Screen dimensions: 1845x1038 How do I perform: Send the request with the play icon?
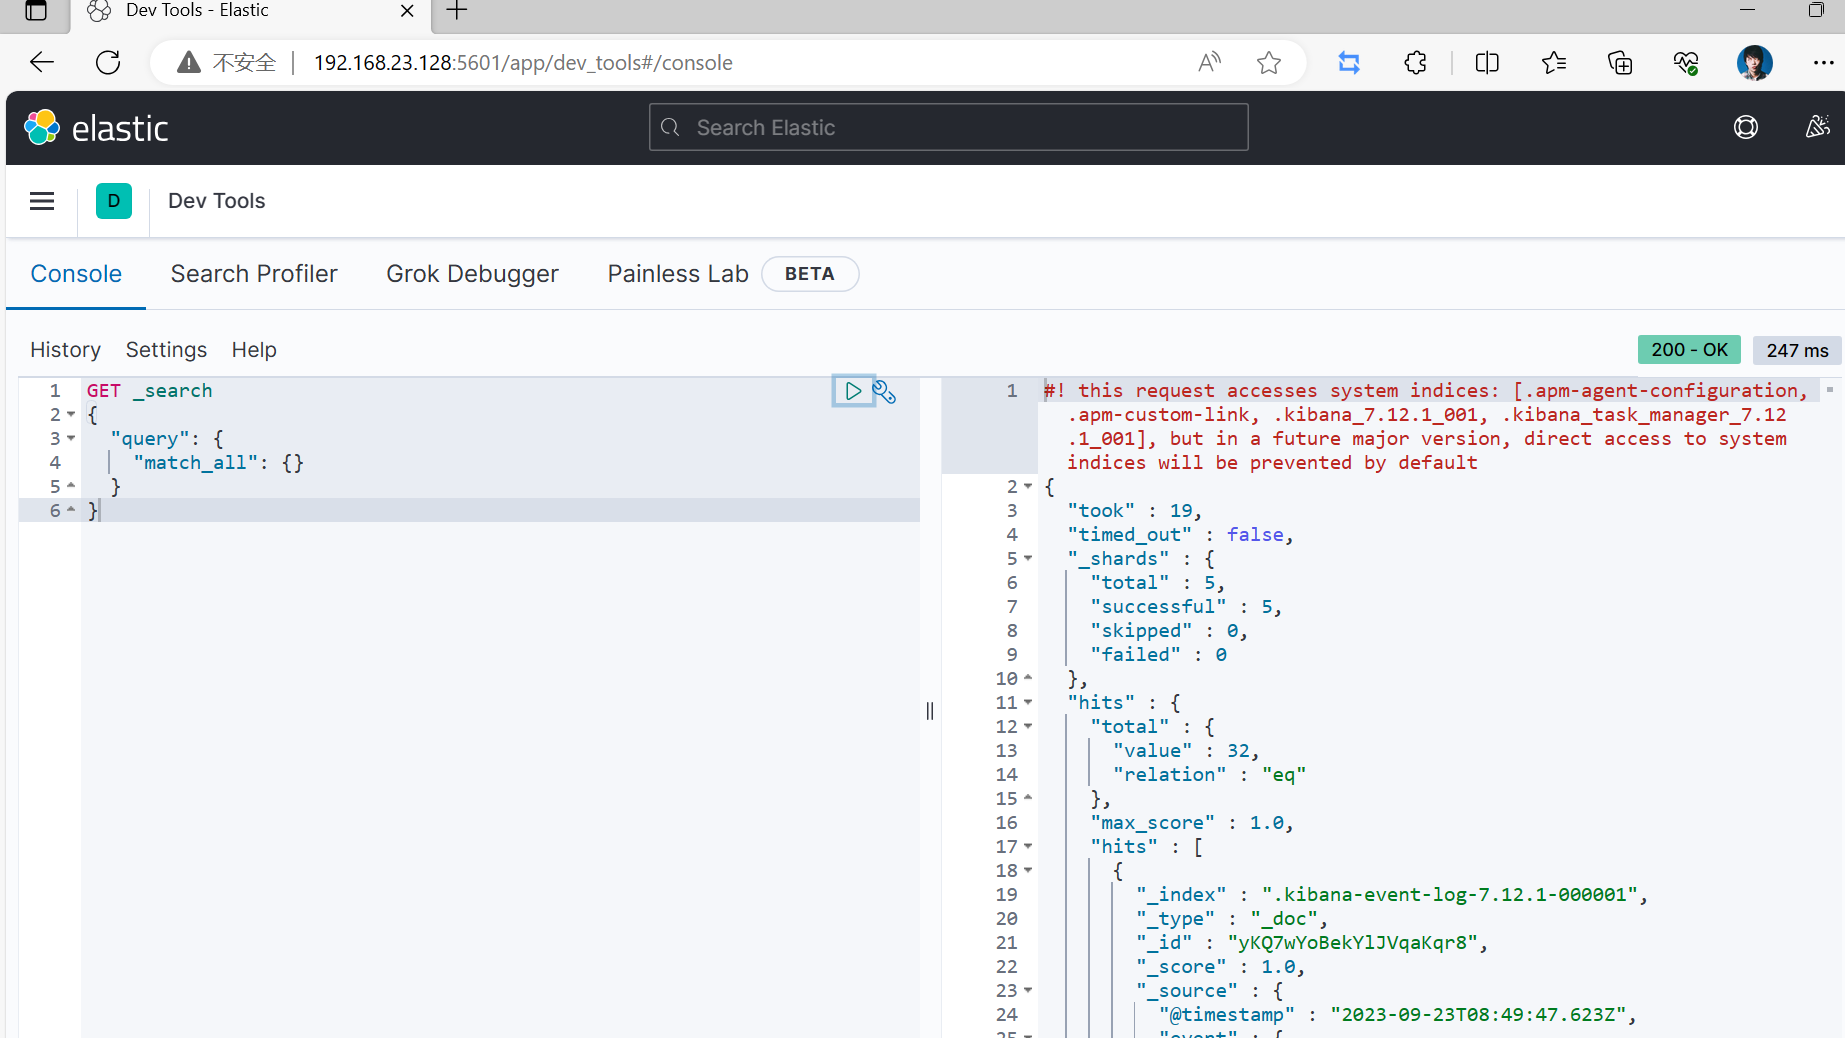pos(853,391)
